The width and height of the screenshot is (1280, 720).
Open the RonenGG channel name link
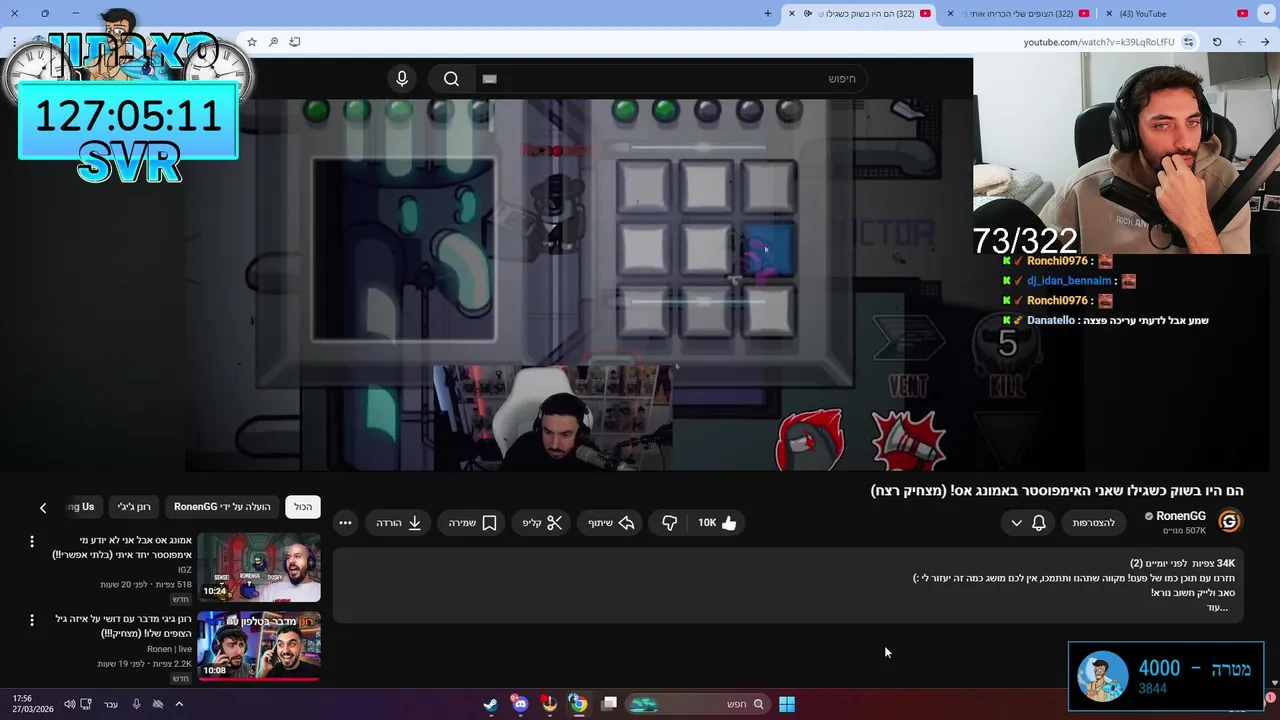point(1180,516)
